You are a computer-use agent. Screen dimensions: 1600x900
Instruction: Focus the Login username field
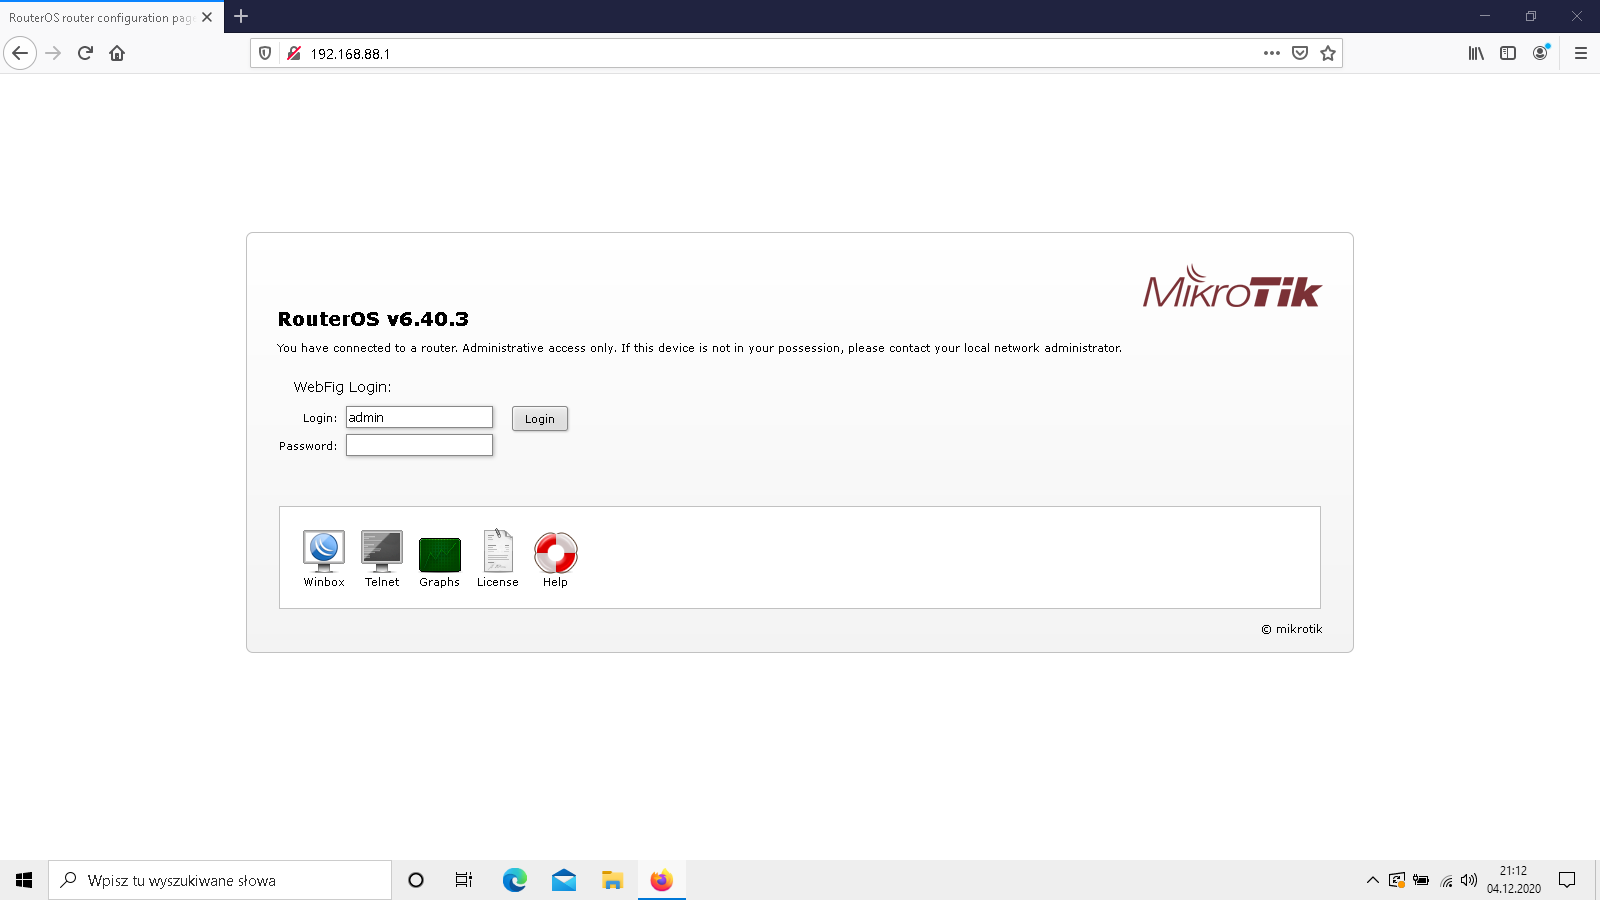pos(419,417)
